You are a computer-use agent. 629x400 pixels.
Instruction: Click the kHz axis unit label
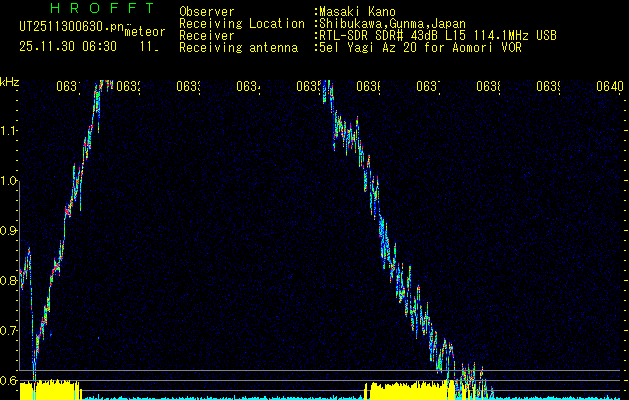[9, 81]
